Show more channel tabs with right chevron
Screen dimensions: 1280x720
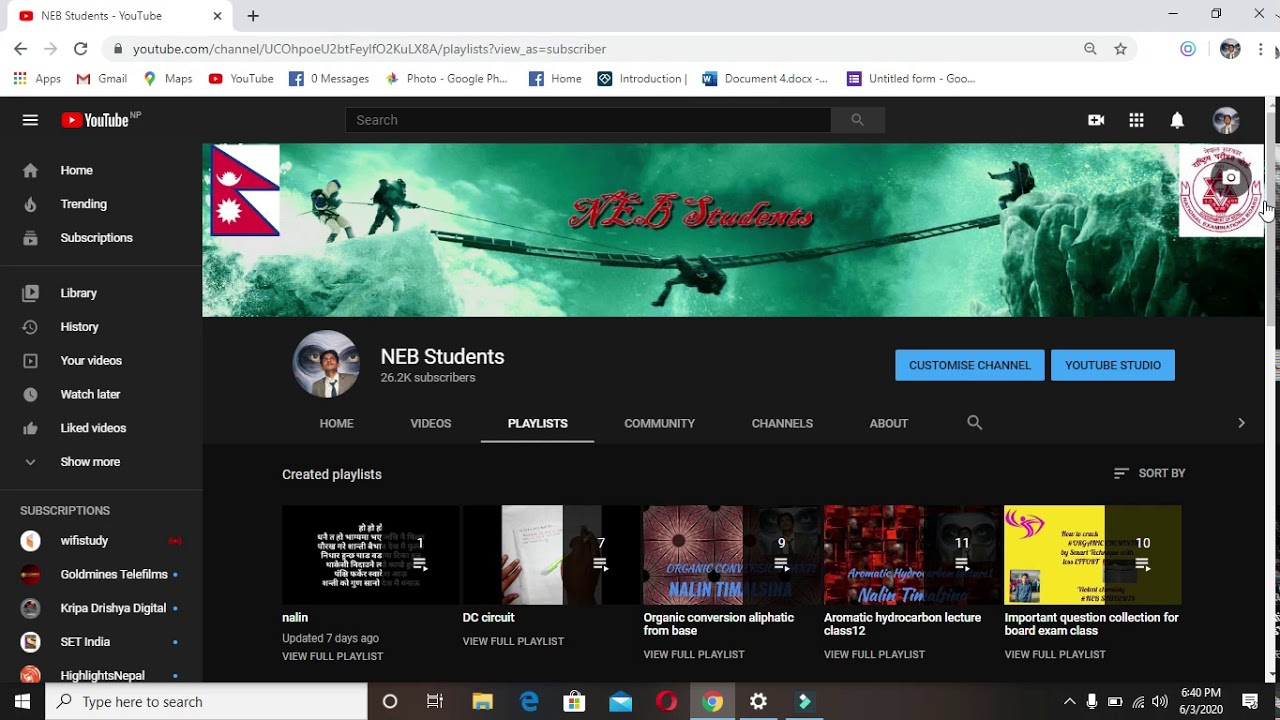pos(1241,423)
